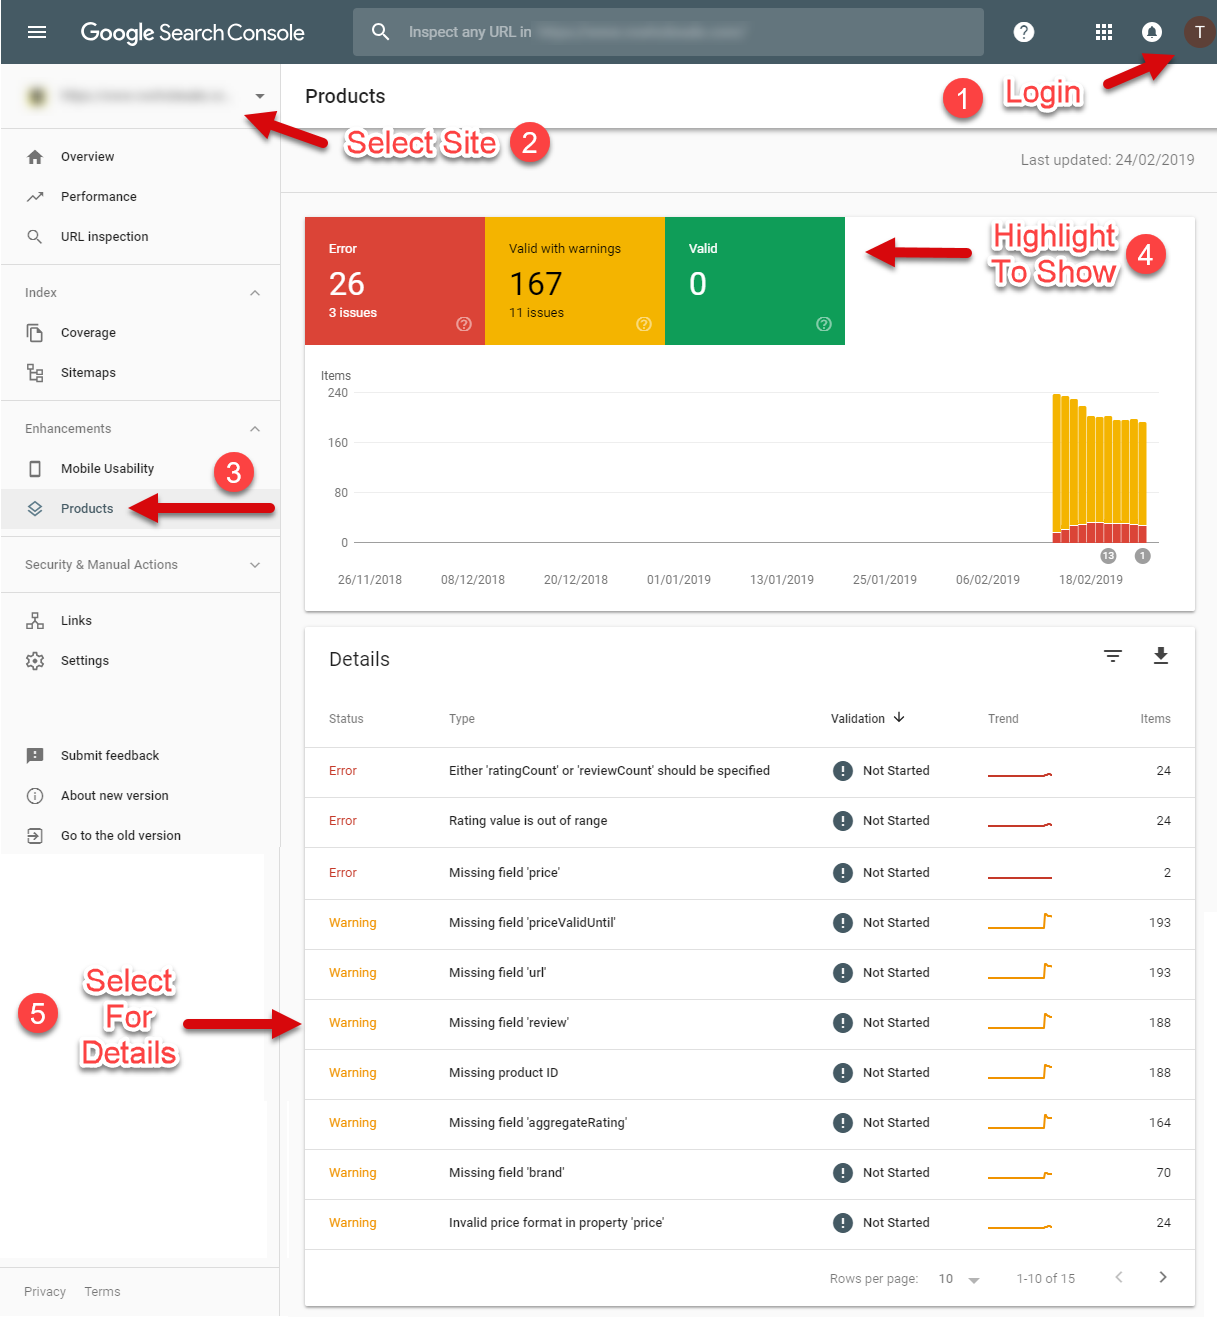Go to next page of results
This screenshot has width=1217, height=1317.
(1163, 1277)
